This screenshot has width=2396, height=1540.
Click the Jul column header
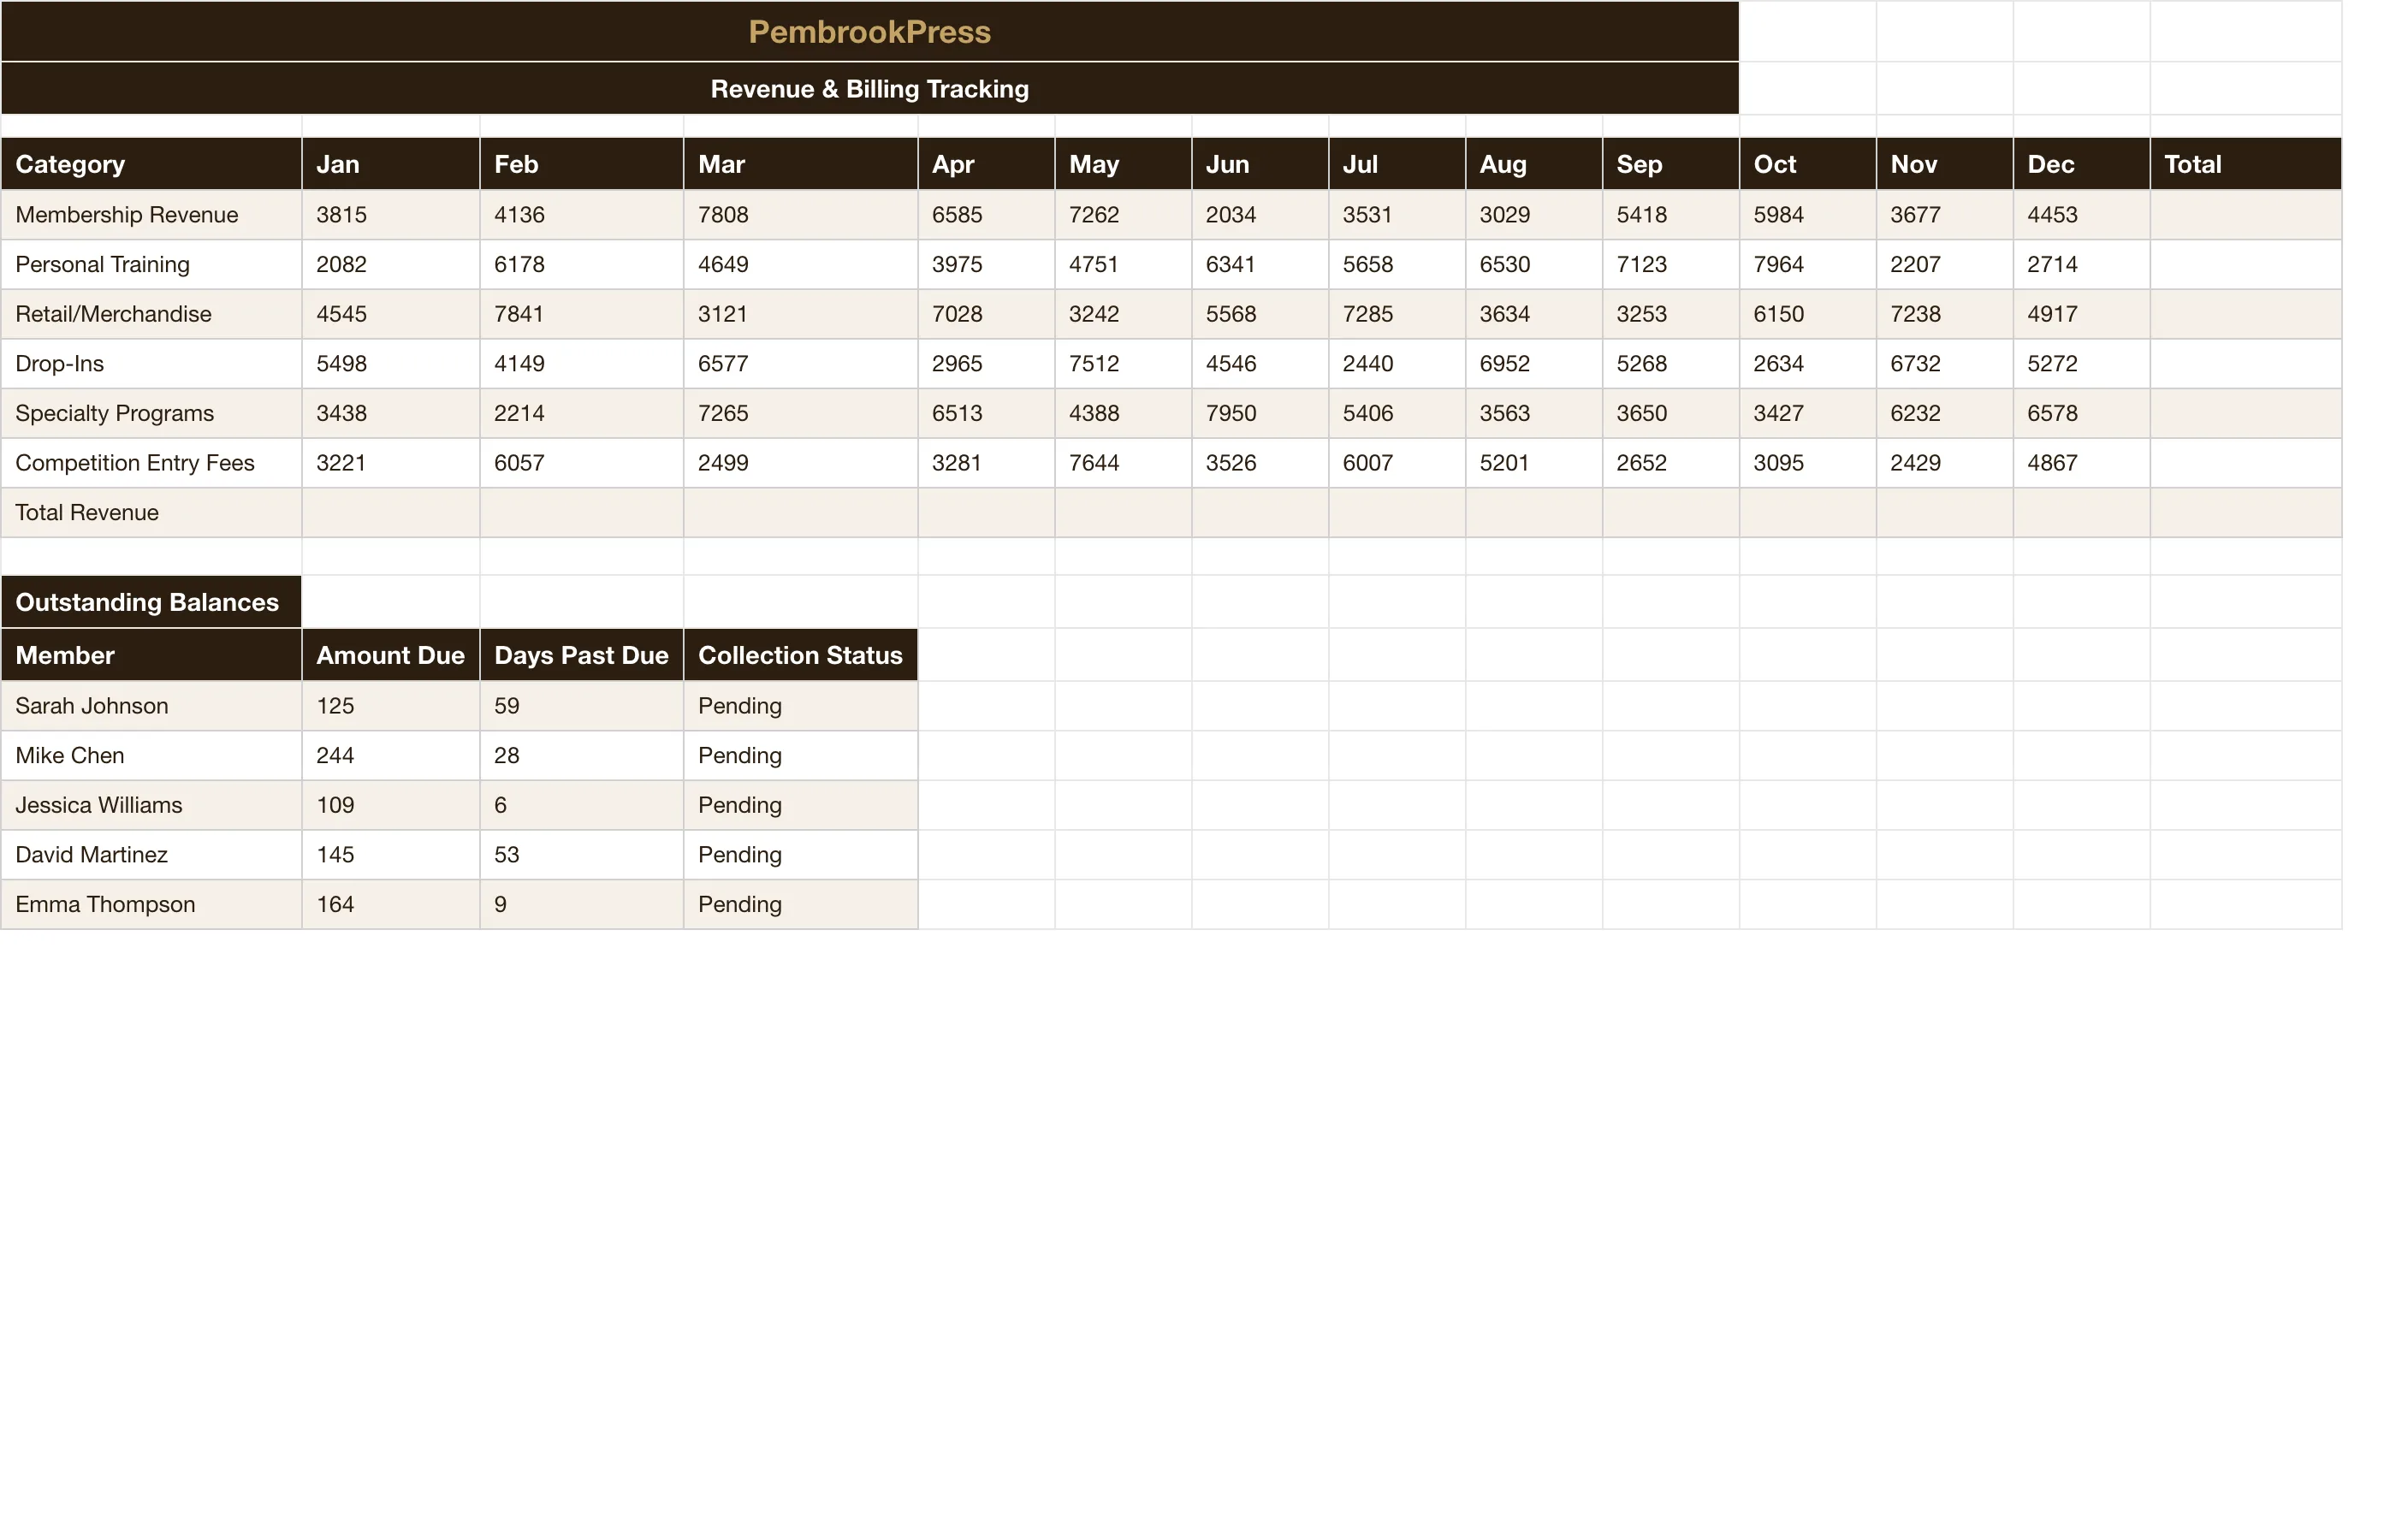coord(1397,164)
